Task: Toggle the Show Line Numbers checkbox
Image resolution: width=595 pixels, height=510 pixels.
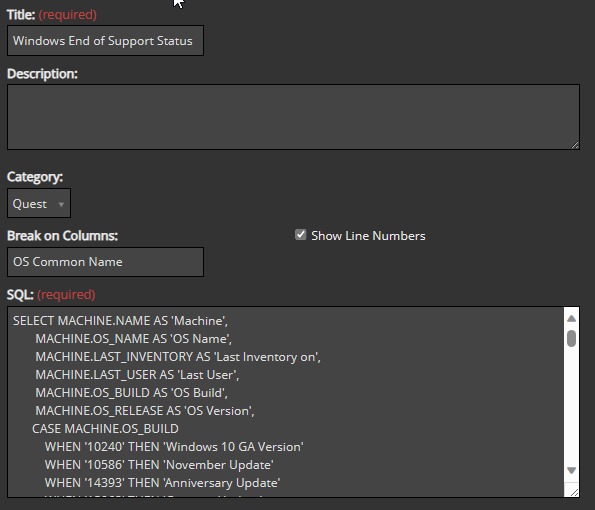Action: (x=301, y=235)
